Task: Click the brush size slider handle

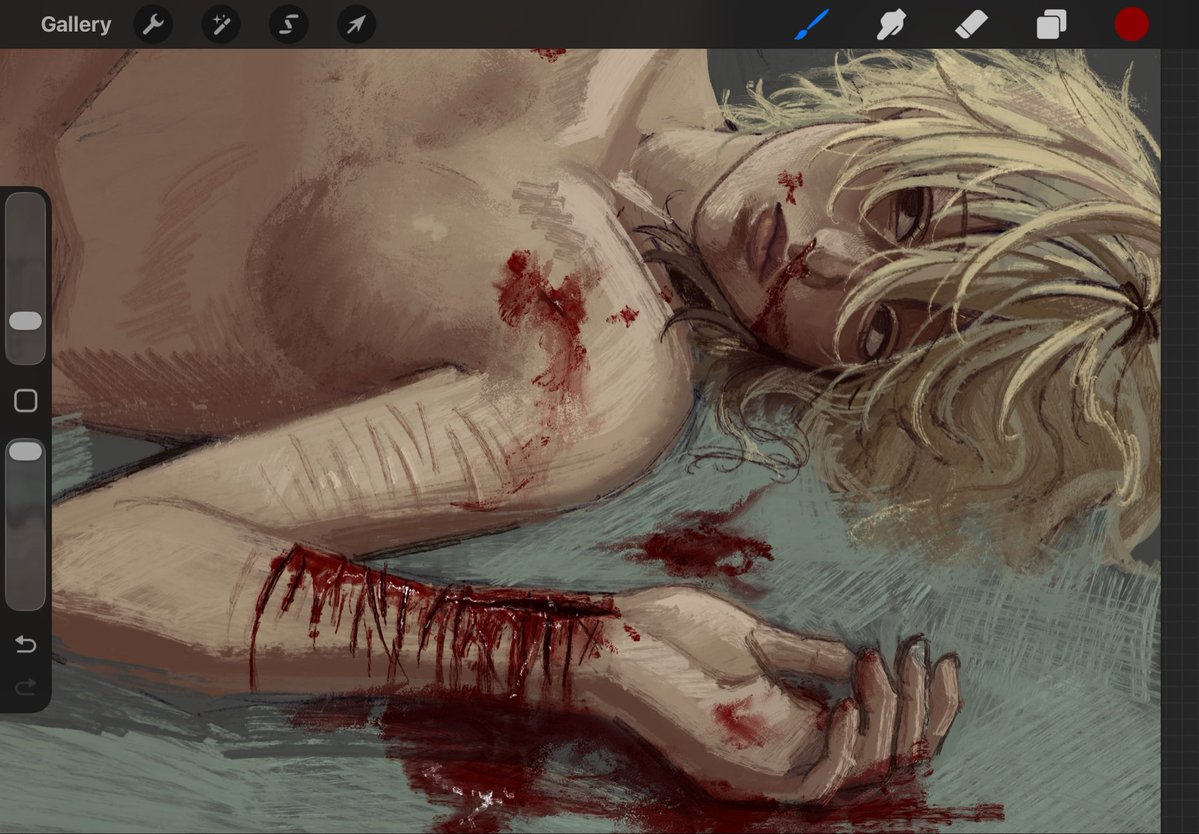Action: click(x=25, y=321)
